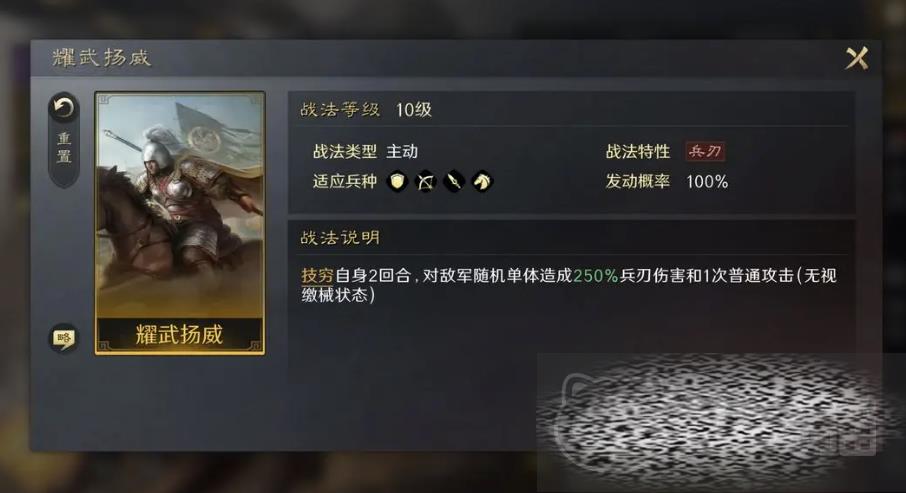This screenshot has height=493, width=906.
Task: Tap the 耀武扬威 card artwork
Action: [180, 205]
